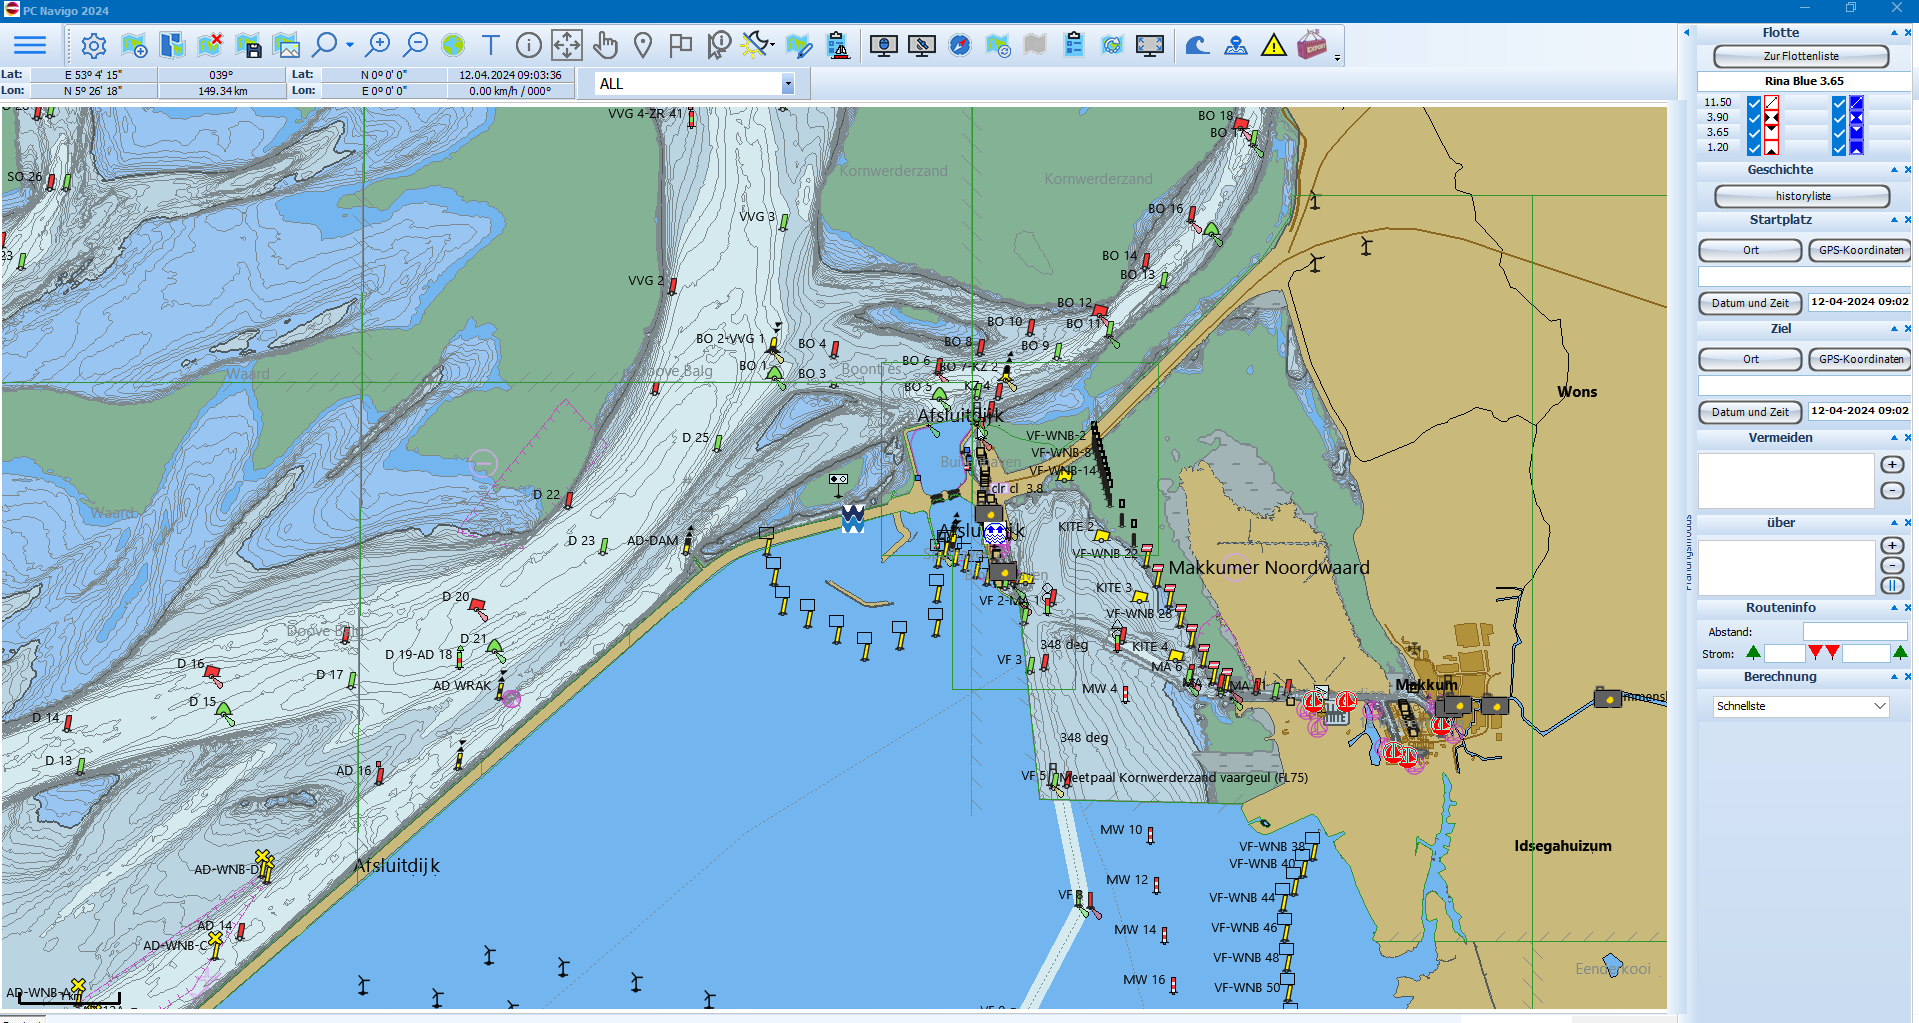Screen dimensions: 1919x1023
Task: Click the satellite GPS monitor icon
Action: point(922,46)
